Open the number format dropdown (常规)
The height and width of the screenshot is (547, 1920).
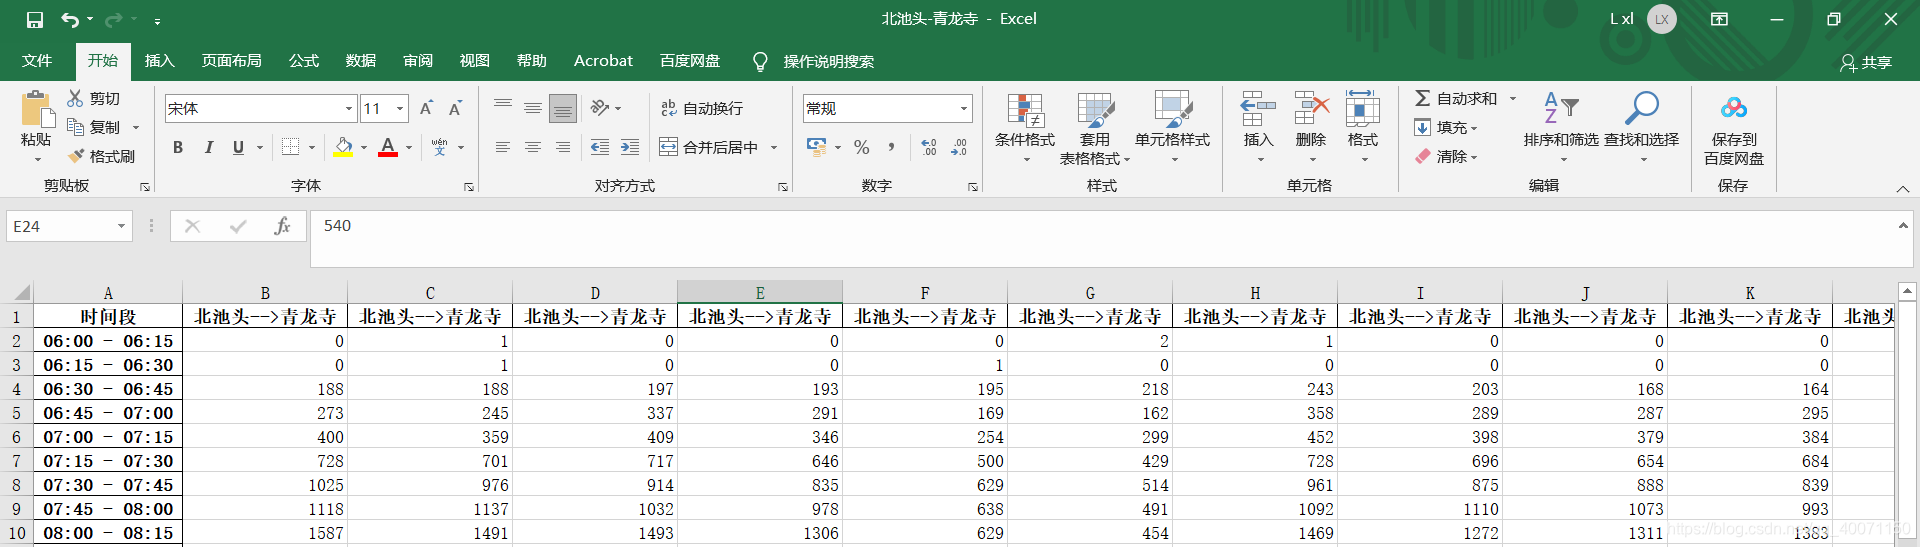coord(964,108)
